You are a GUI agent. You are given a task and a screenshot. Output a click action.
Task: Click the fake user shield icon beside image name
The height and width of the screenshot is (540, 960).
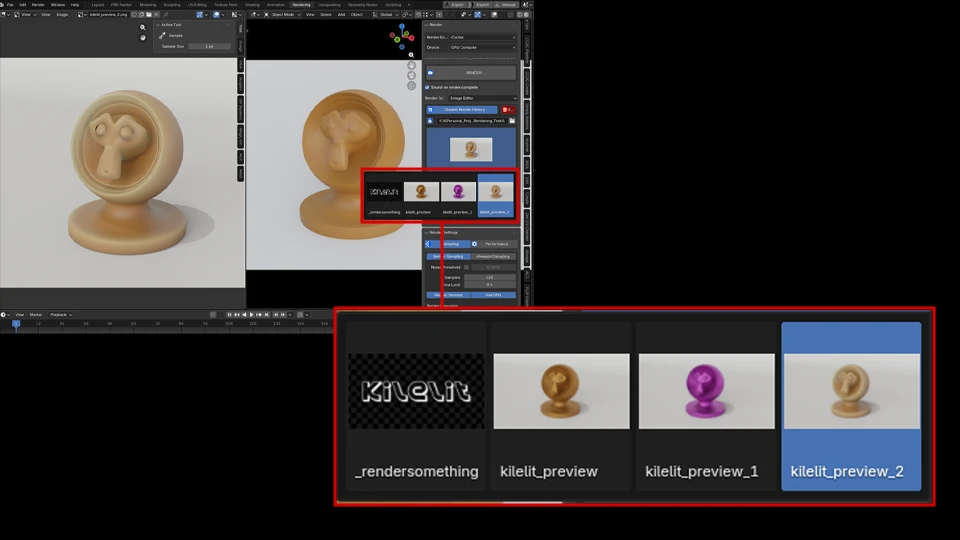tap(135, 14)
